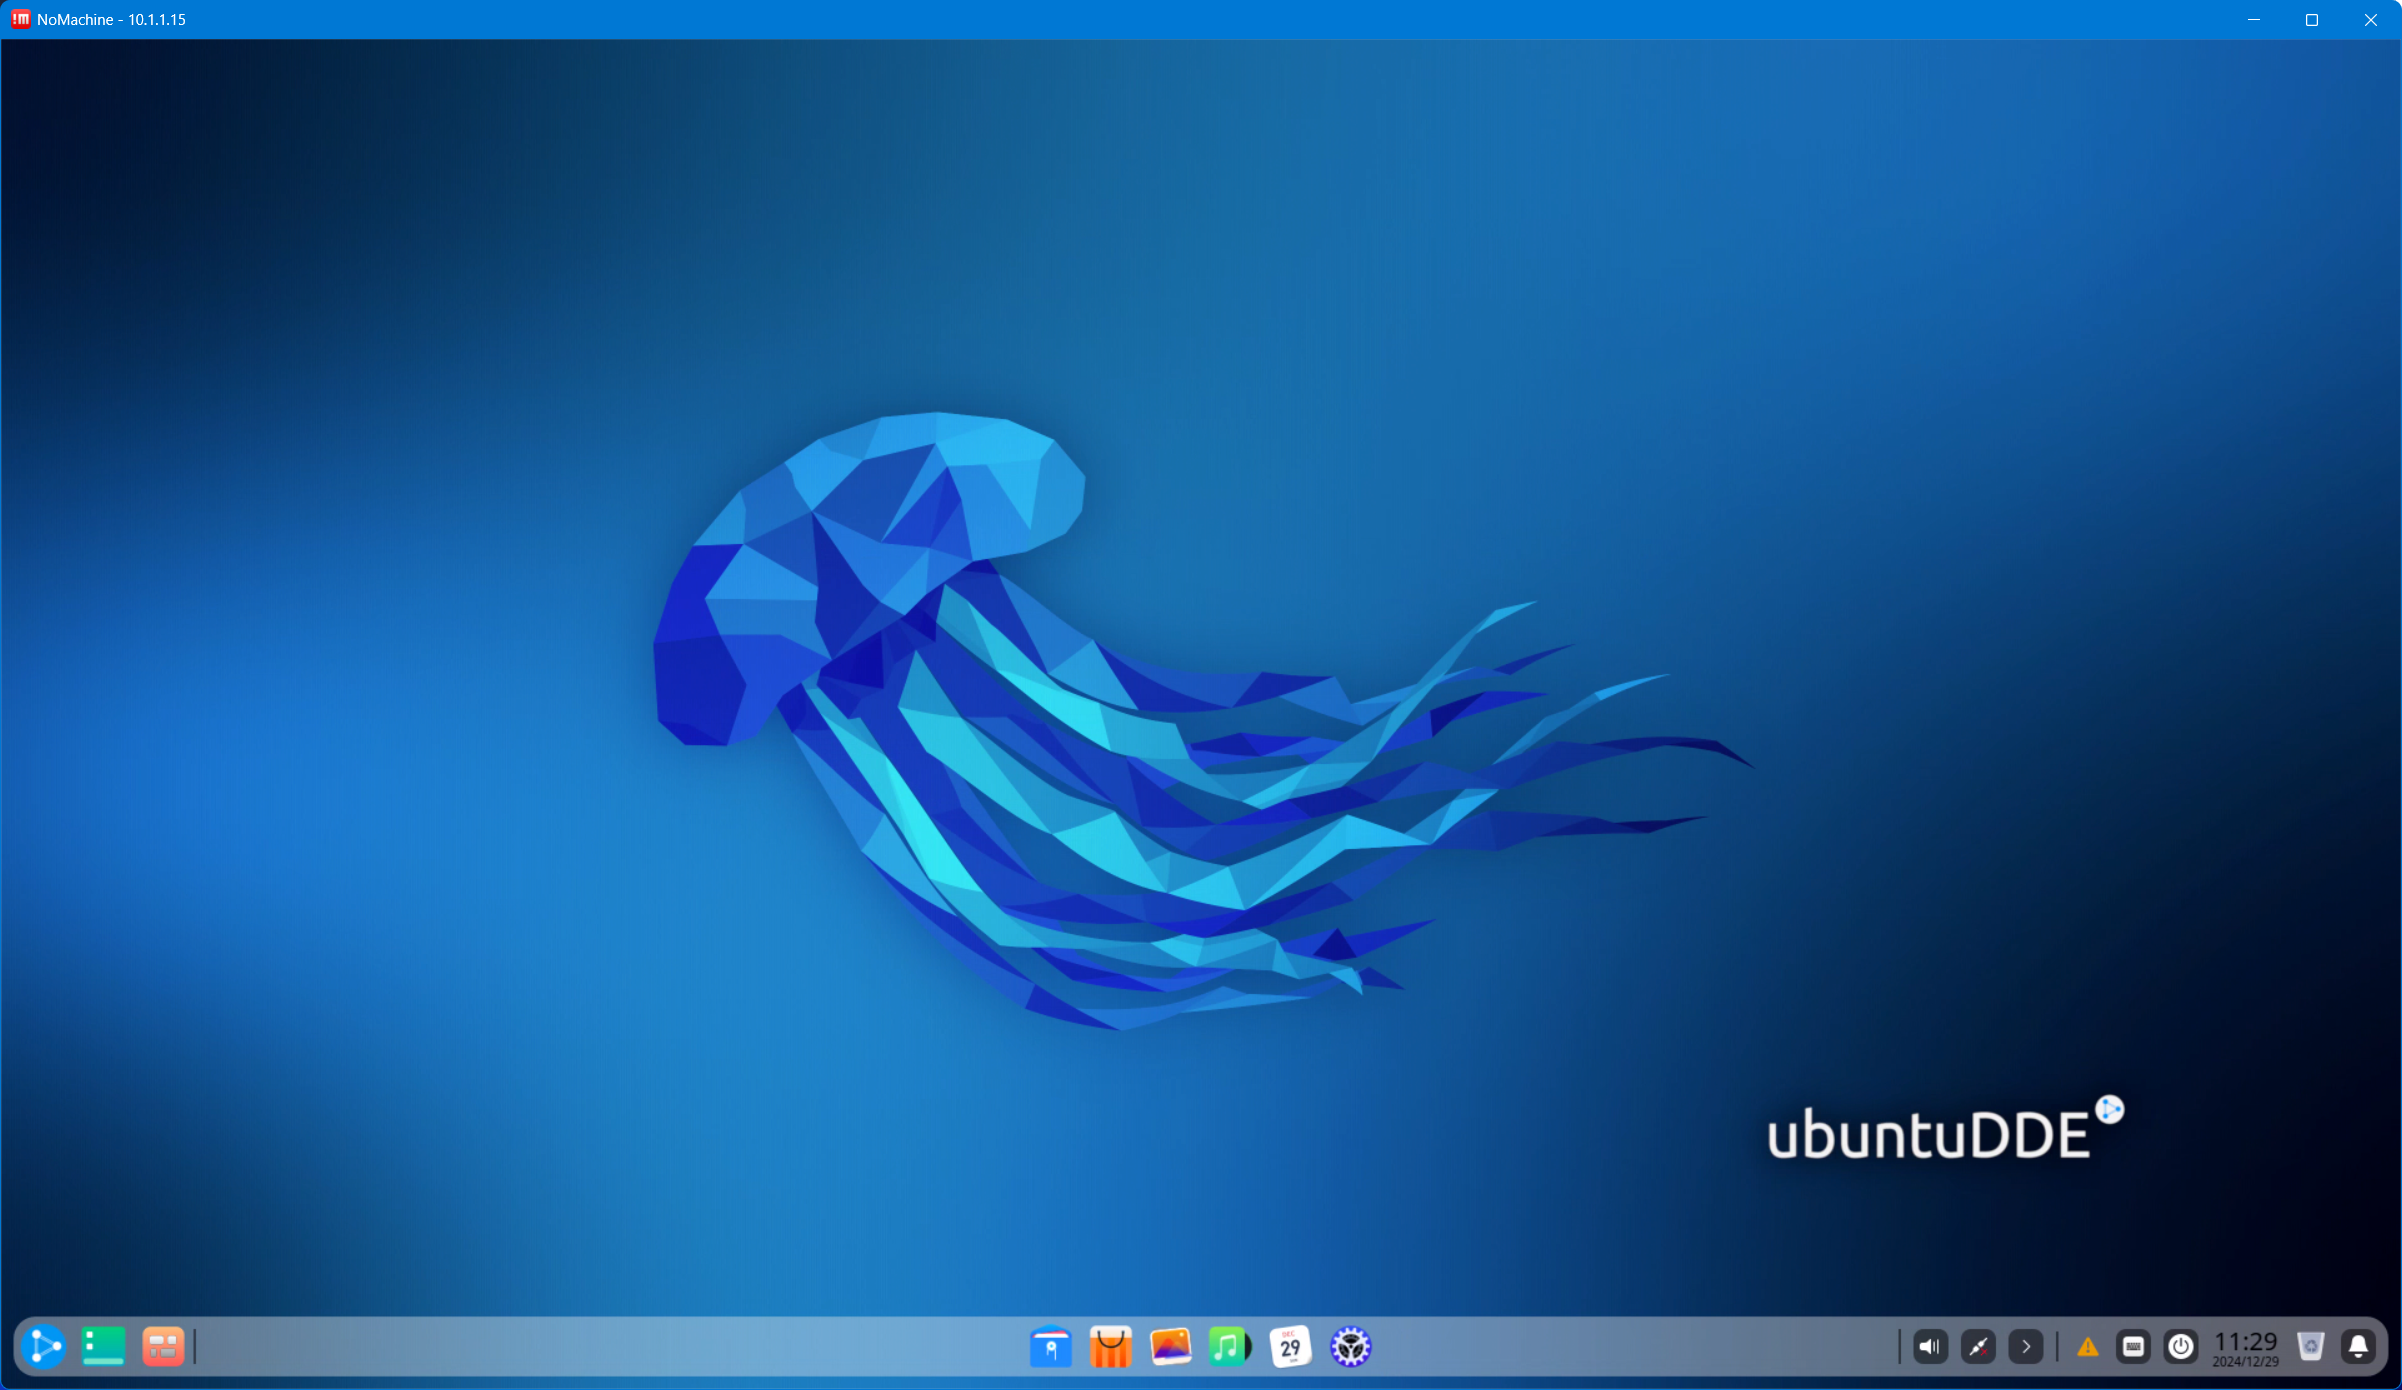Close the NoMachine window
The image size is (2402, 1390).
(x=2371, y=20)
